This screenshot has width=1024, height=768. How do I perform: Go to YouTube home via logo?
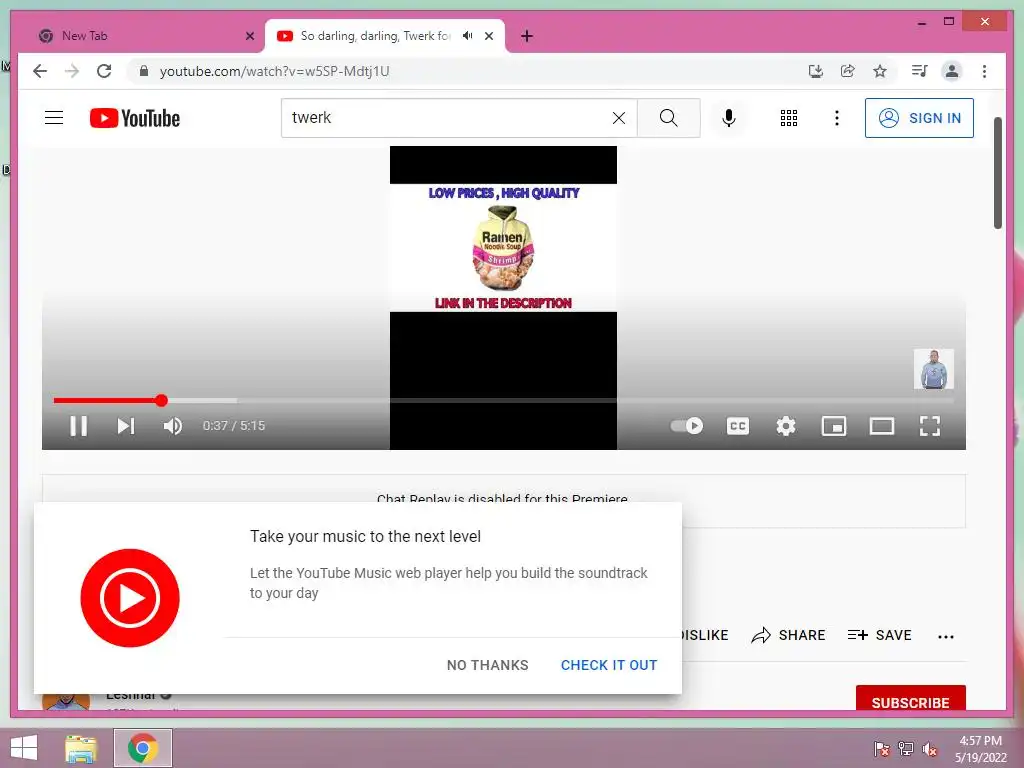[x=135, y=118]
